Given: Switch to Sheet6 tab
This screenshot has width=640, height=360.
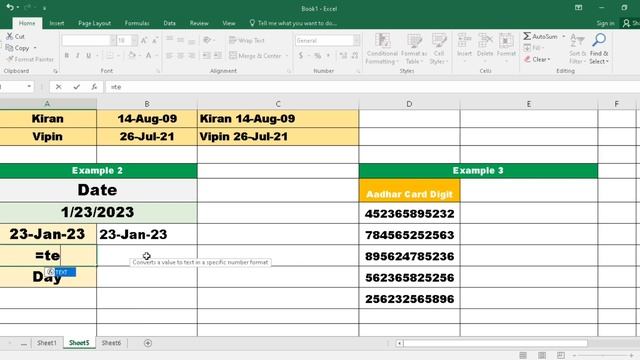Looking at the screenshot, I should [x=111, y=343].
